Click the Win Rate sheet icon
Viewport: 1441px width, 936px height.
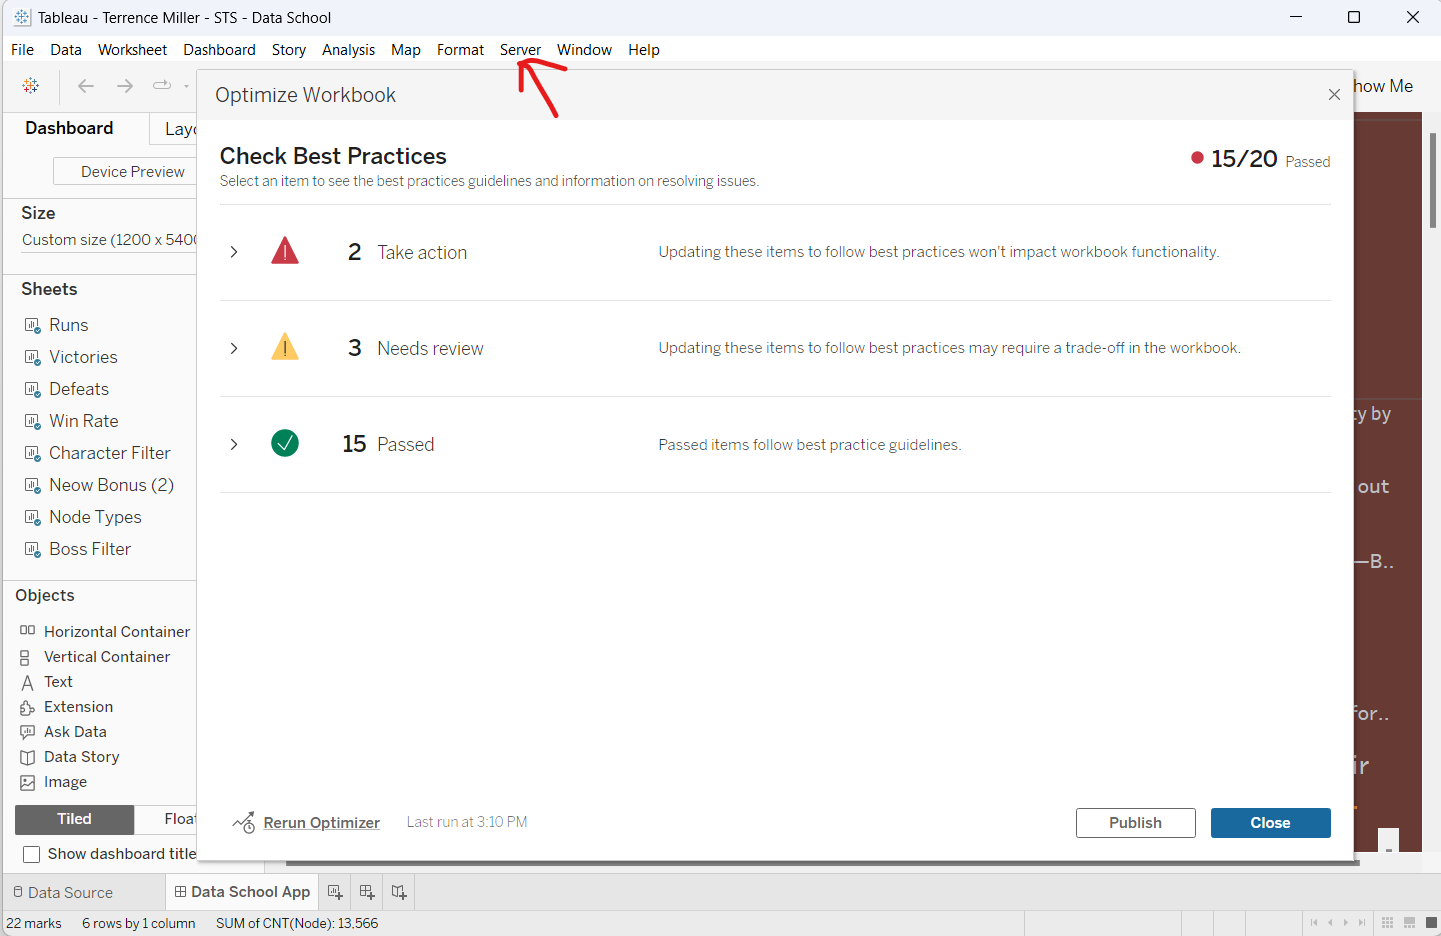[x=32, y=421]
